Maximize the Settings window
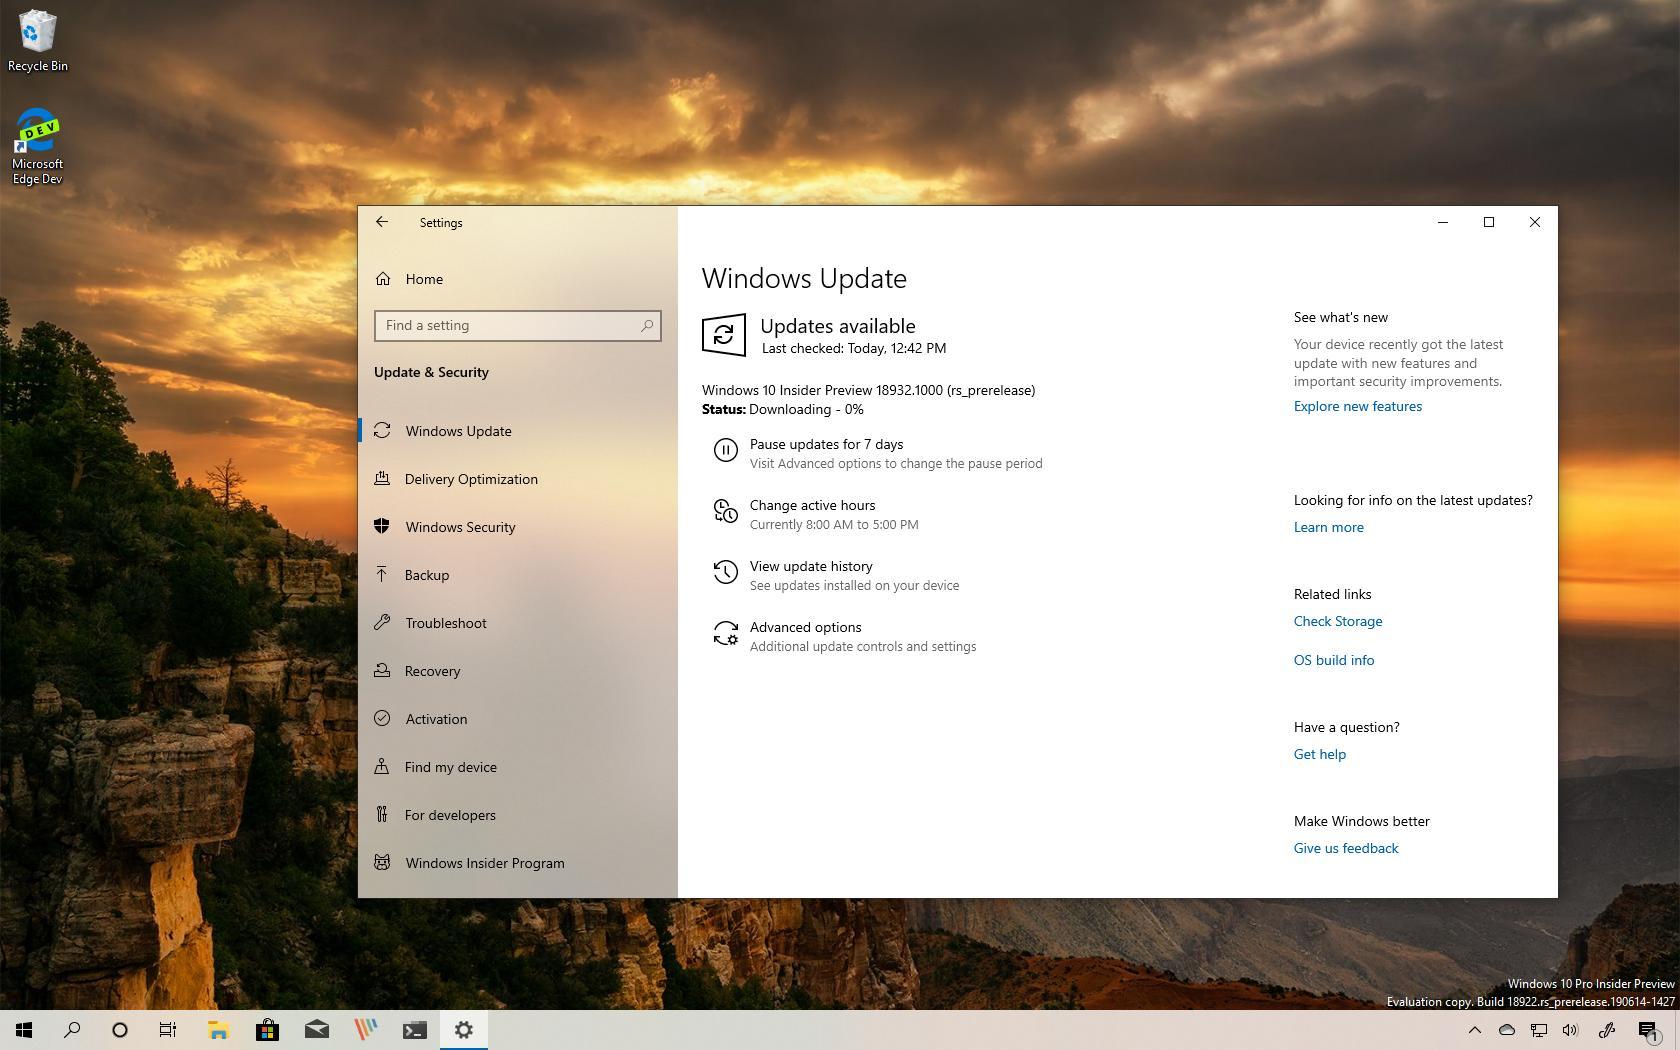Image resolution: width=1680 pixels, height=1050 pixels. [x=1489, y=222]
